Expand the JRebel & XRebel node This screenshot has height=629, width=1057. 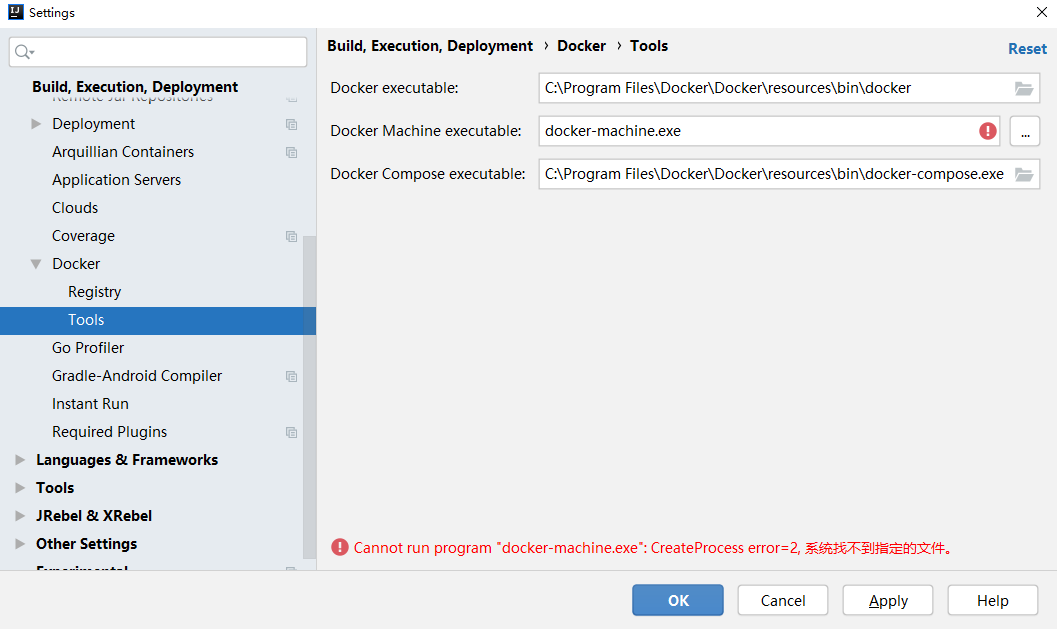pyautogui.click(x=19, y=516)
